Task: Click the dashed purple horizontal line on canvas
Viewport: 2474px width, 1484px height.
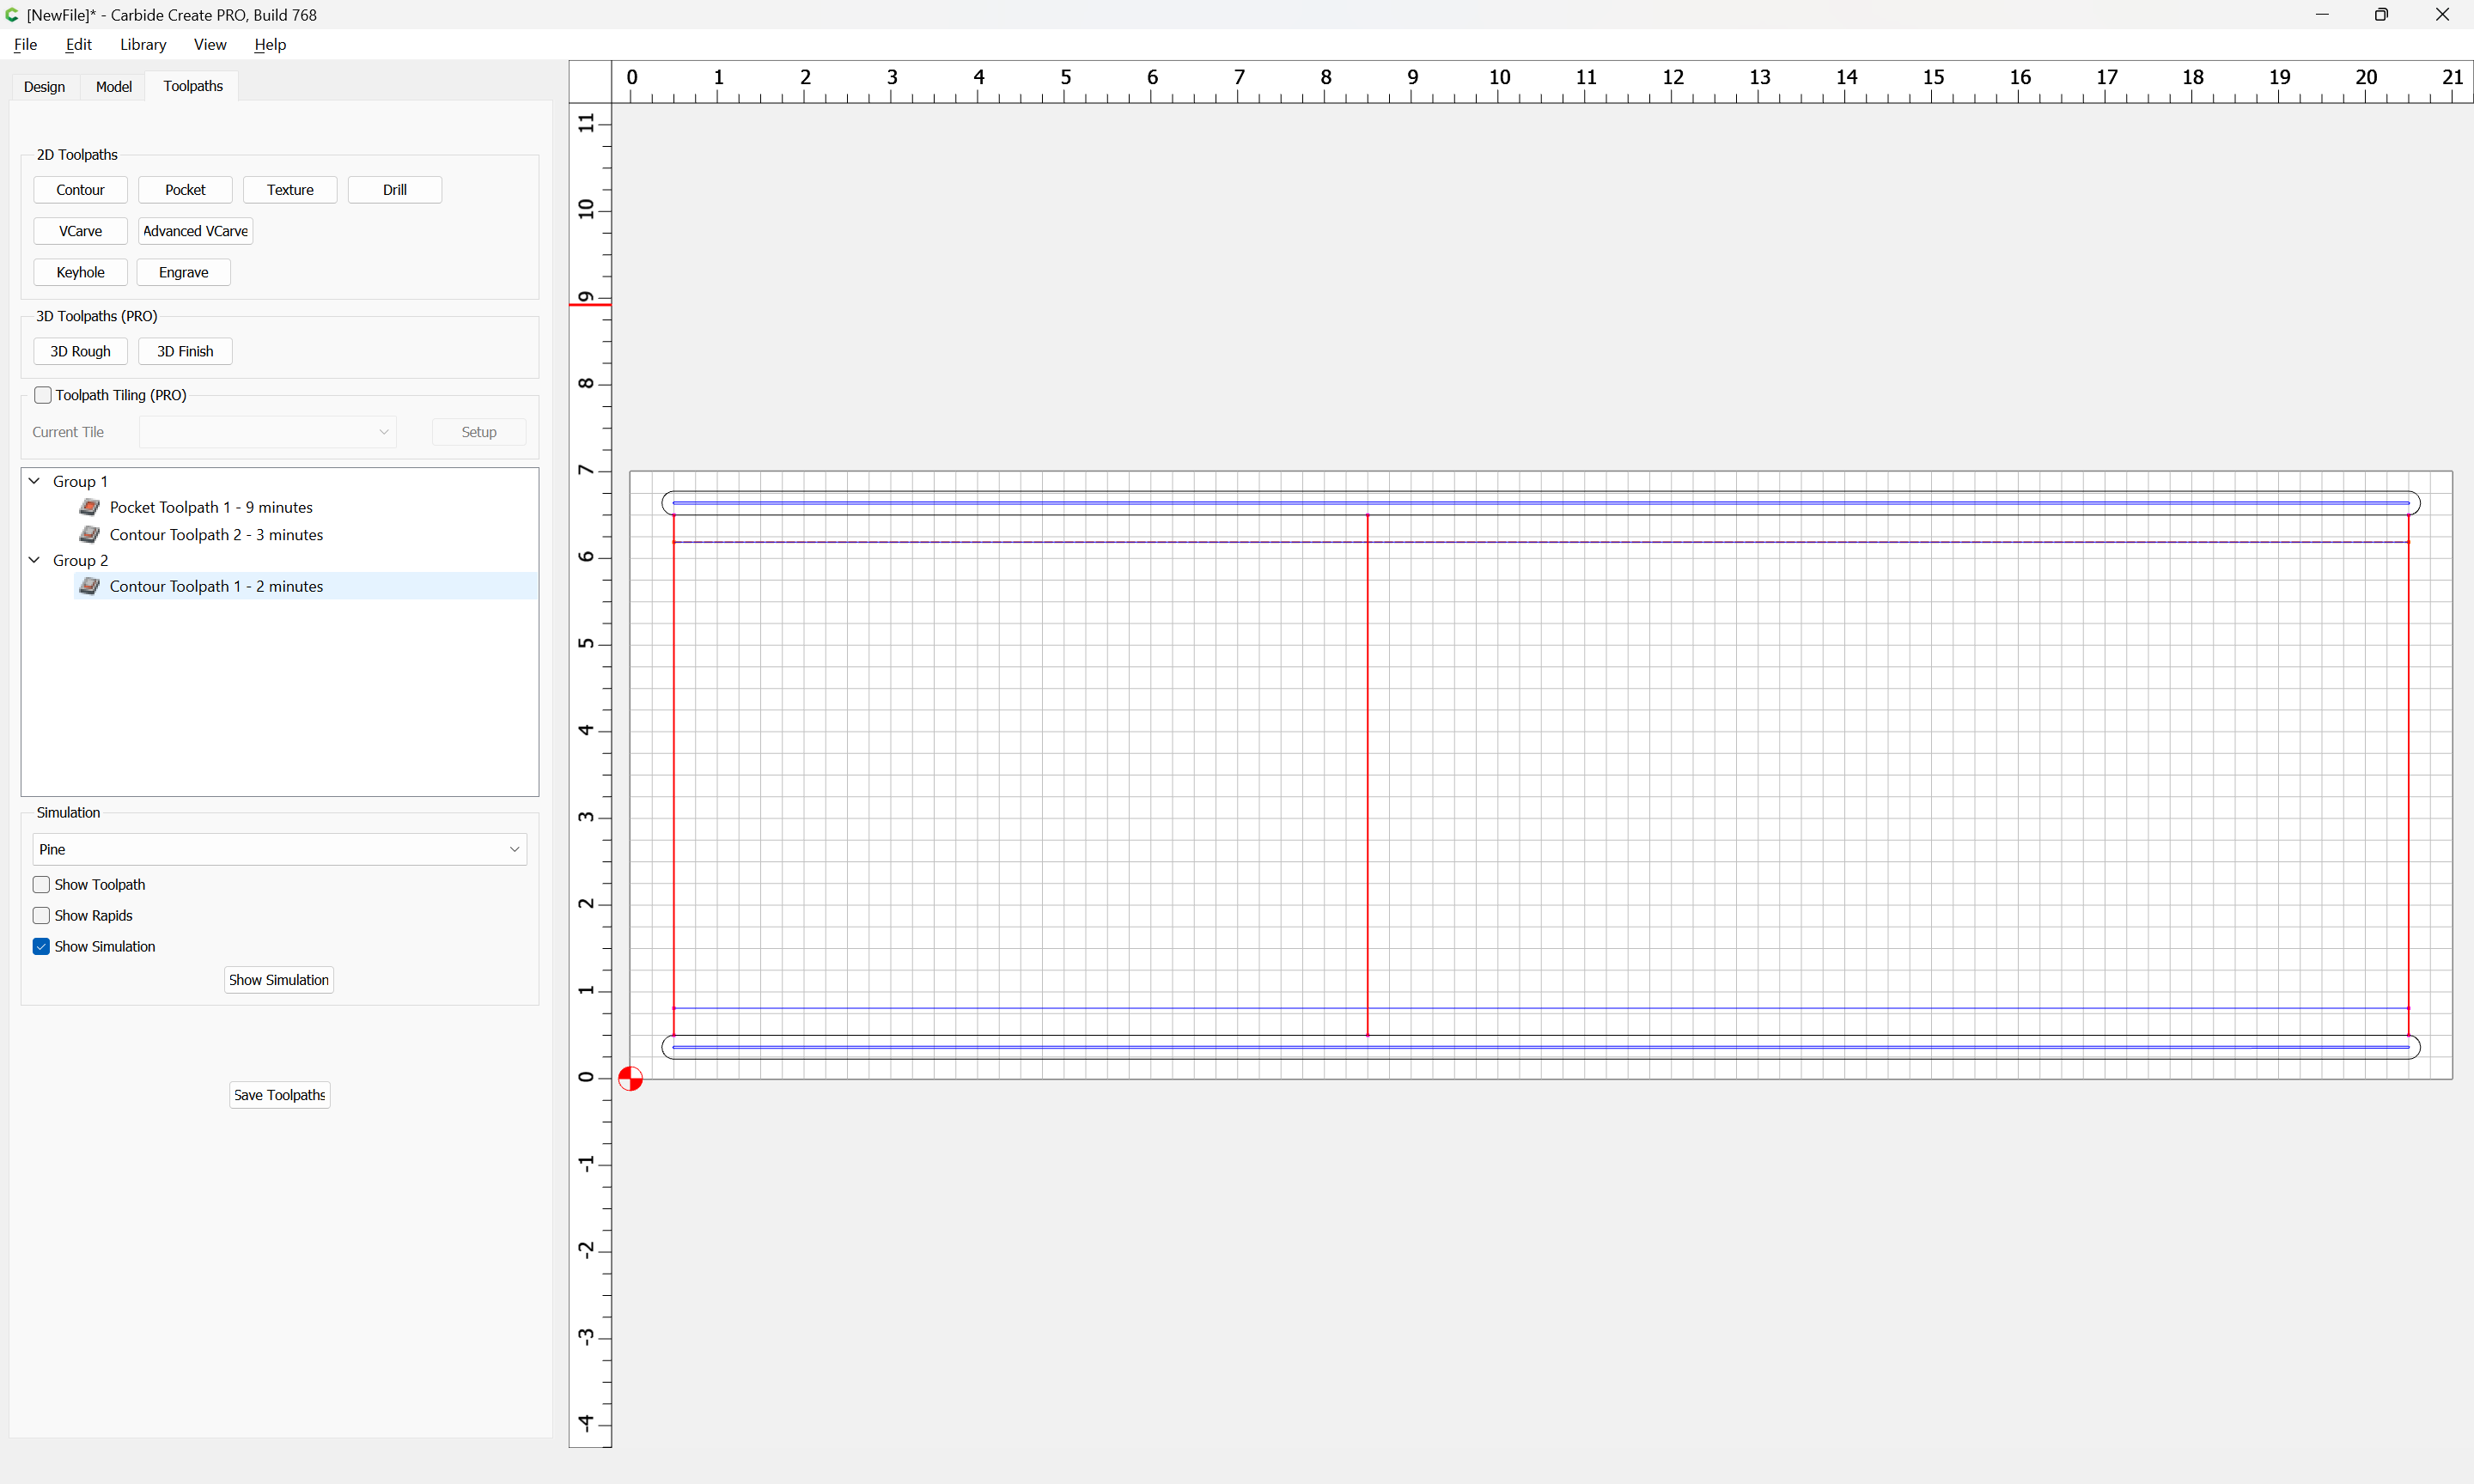Action: coord(1541,542)
